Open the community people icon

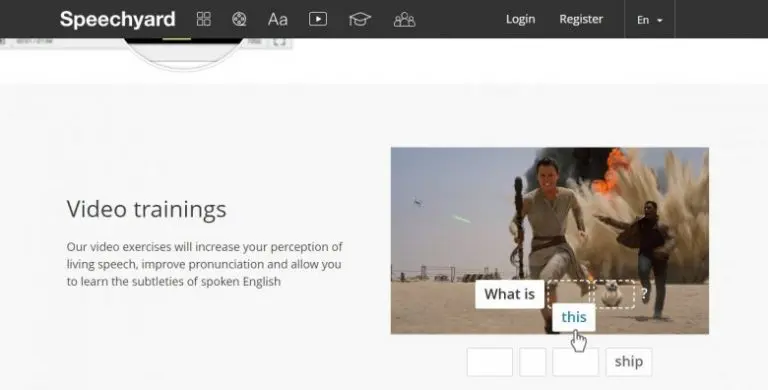[405, 20]
